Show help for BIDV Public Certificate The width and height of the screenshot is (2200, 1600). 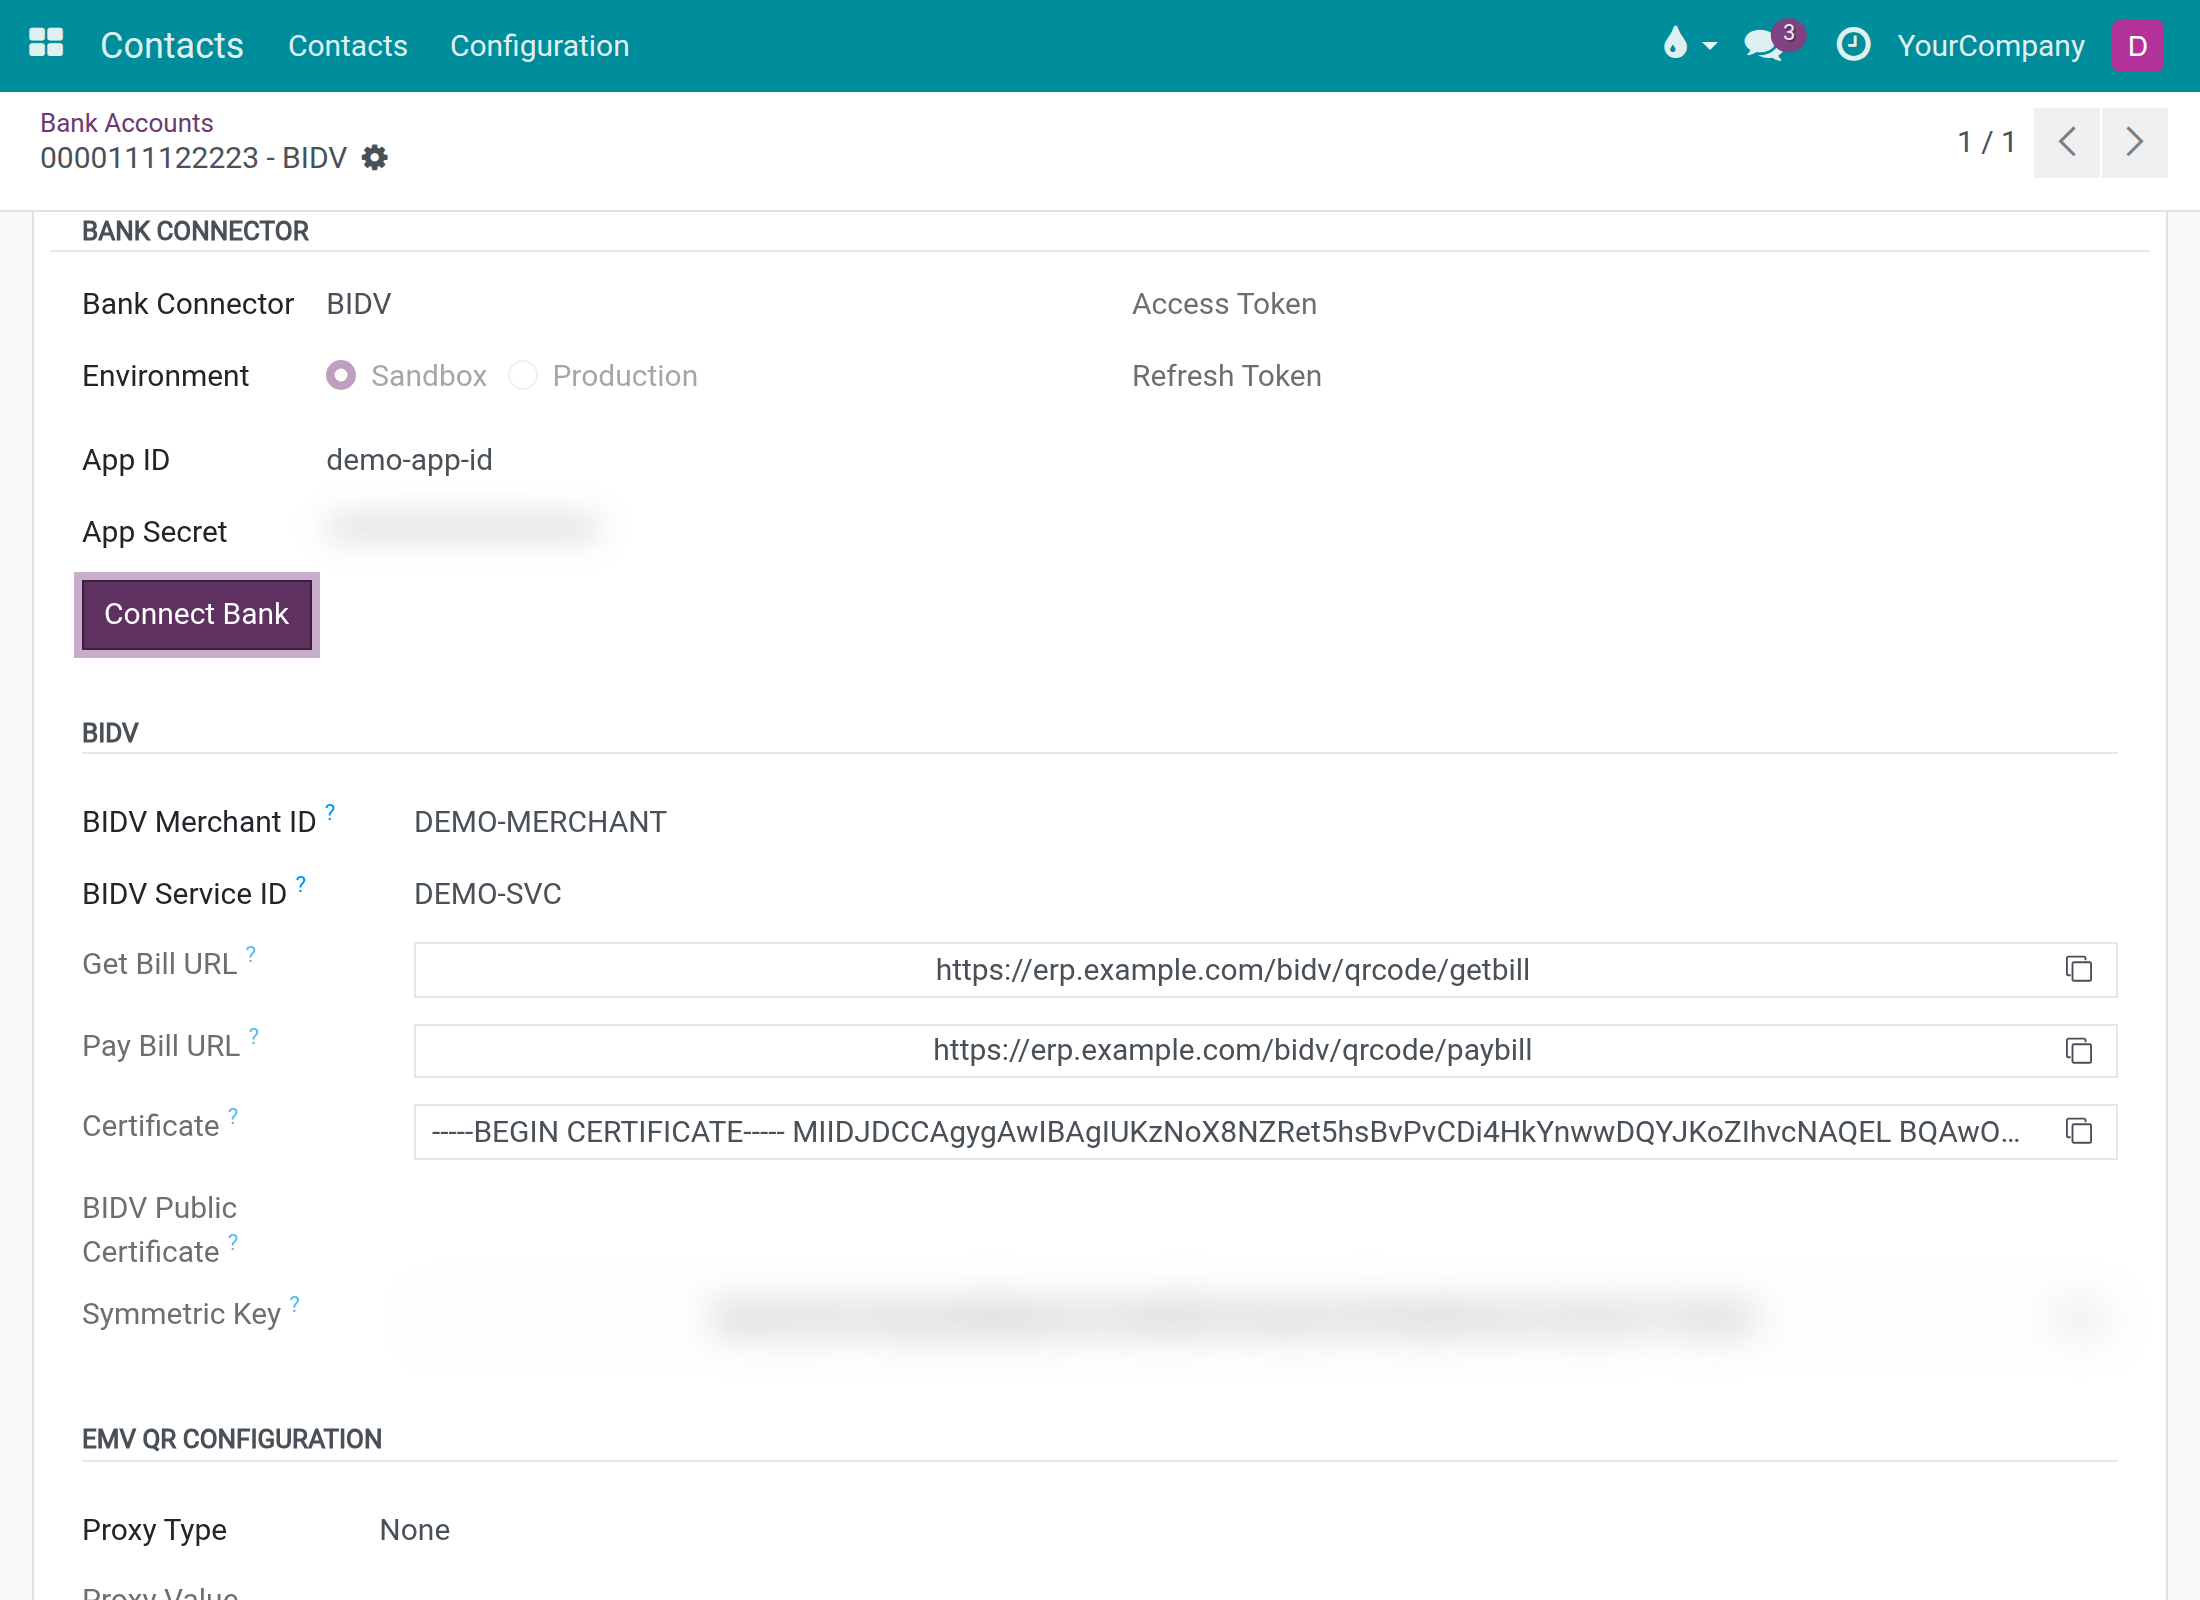233,1242
